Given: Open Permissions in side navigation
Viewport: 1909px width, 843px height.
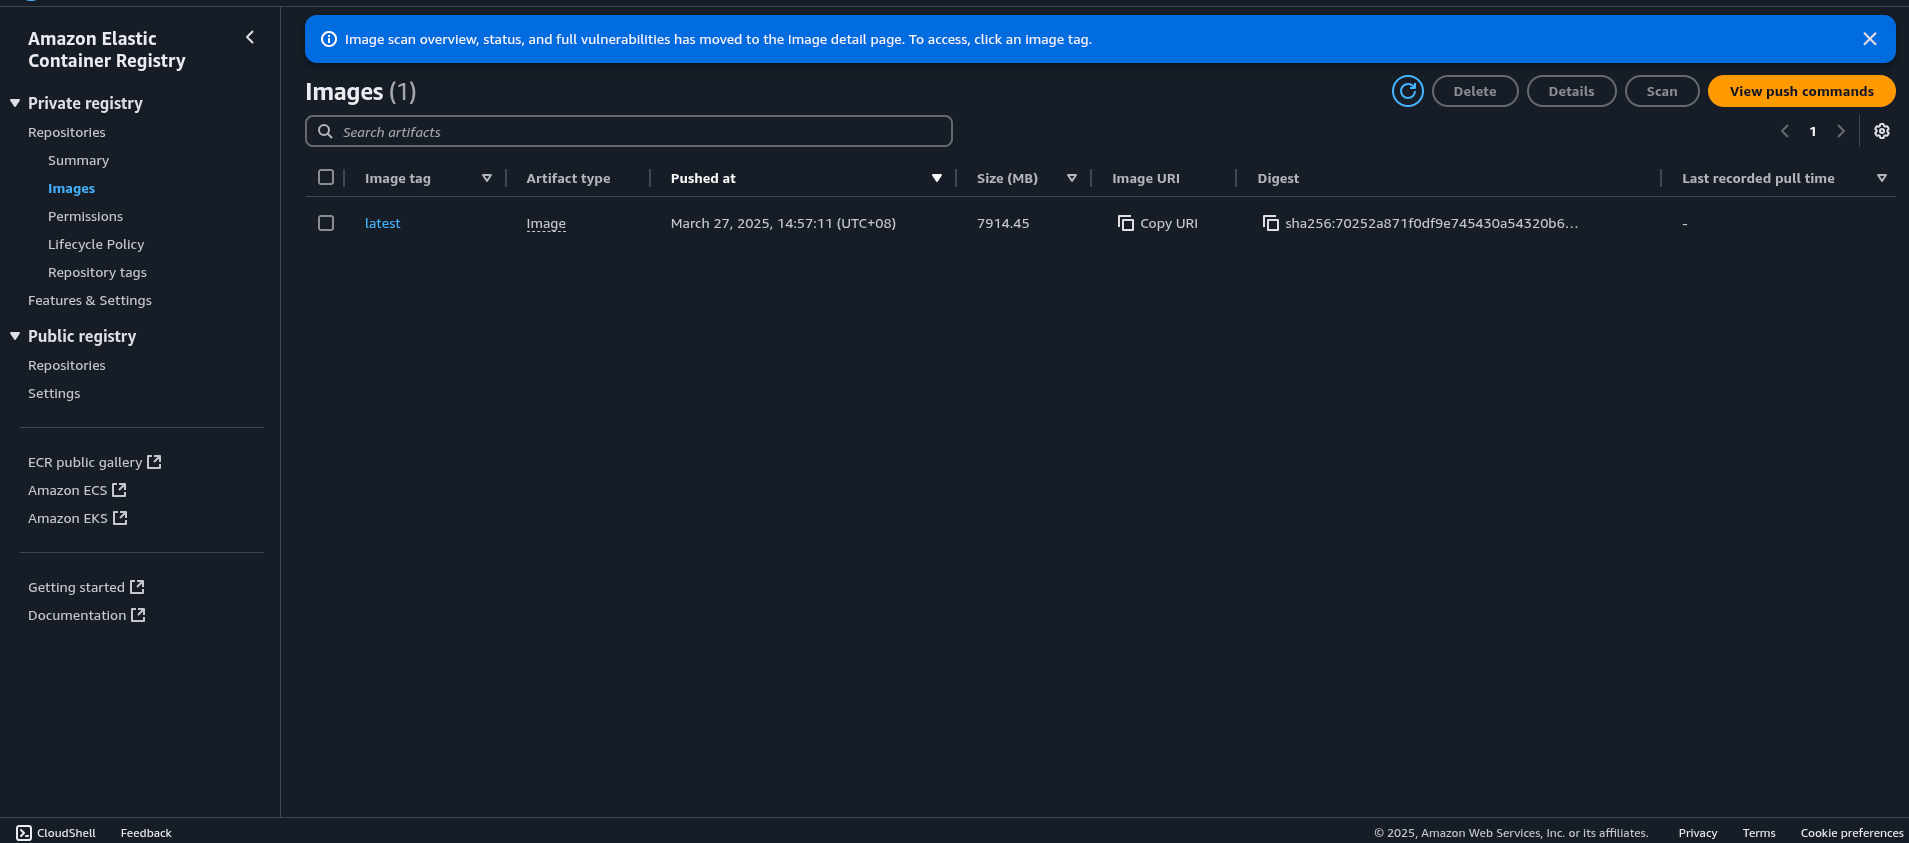Looking at the screenshot, I should 85,216.
